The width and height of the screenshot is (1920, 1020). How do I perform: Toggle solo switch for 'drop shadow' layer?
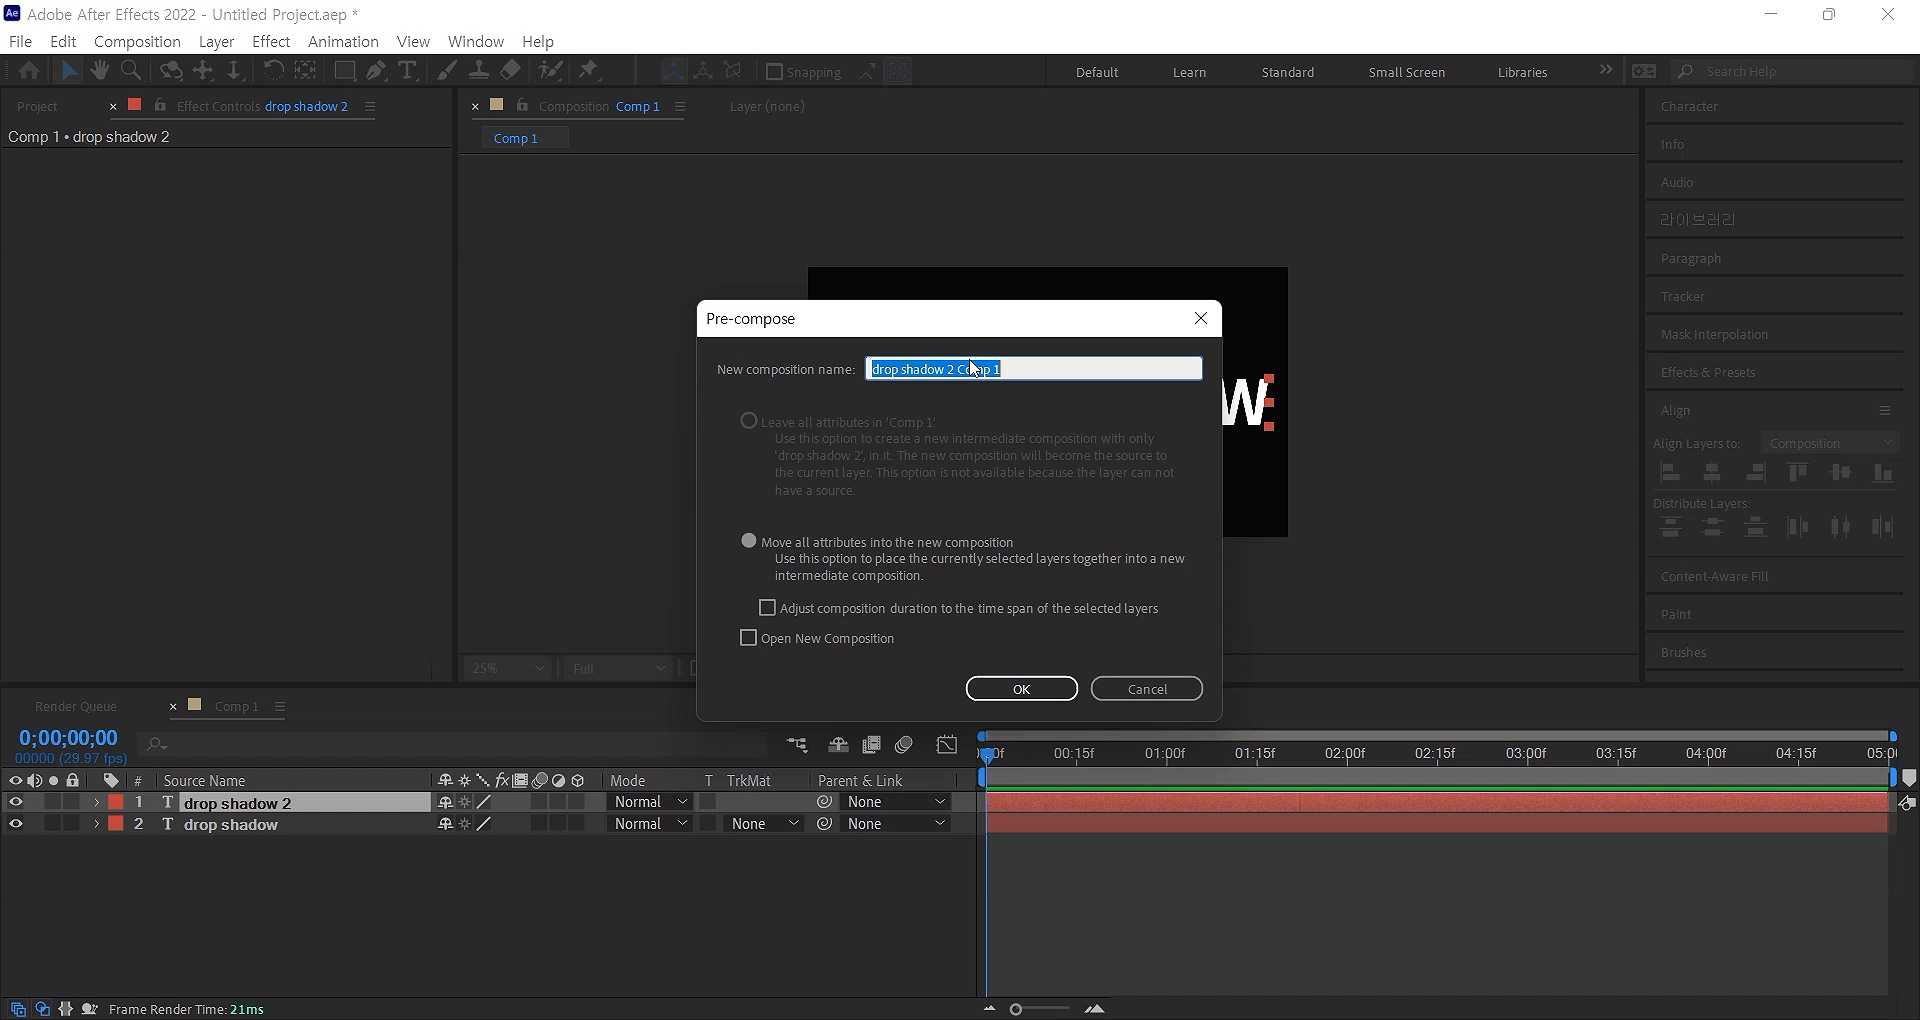53,824
